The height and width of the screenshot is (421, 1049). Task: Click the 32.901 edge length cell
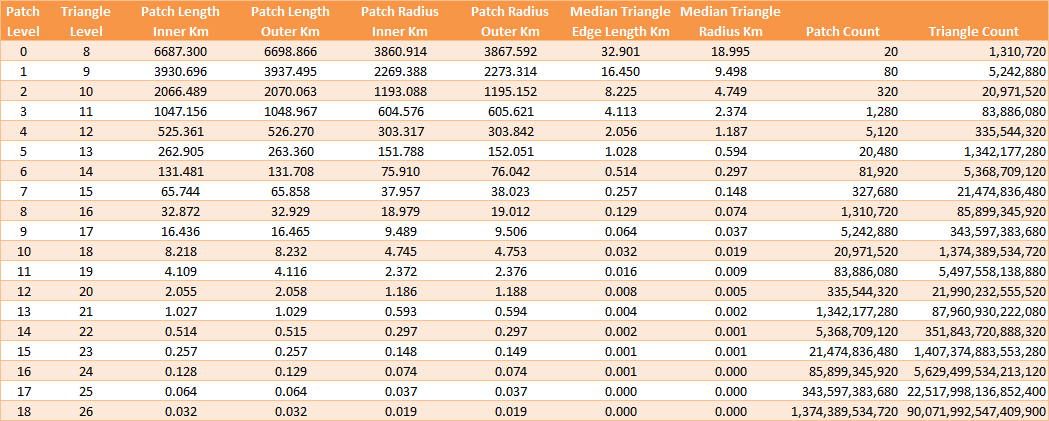click(x=621, y=51)
